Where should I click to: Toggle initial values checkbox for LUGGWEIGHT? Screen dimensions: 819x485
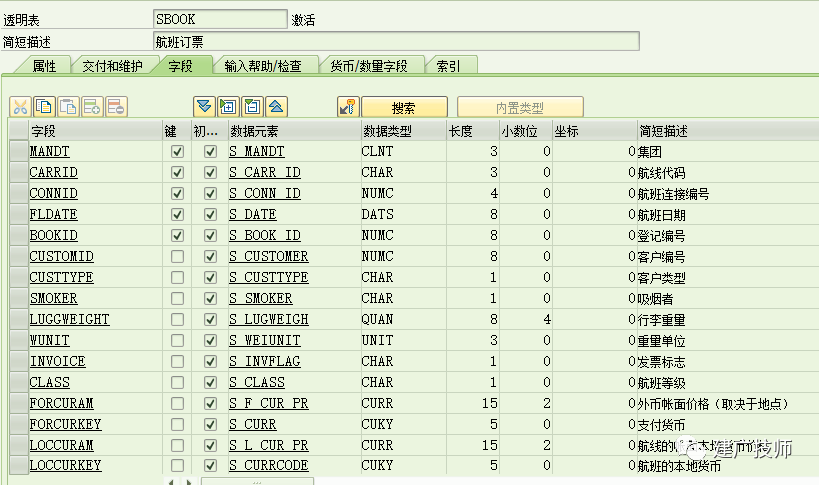(x=210, y=319)
